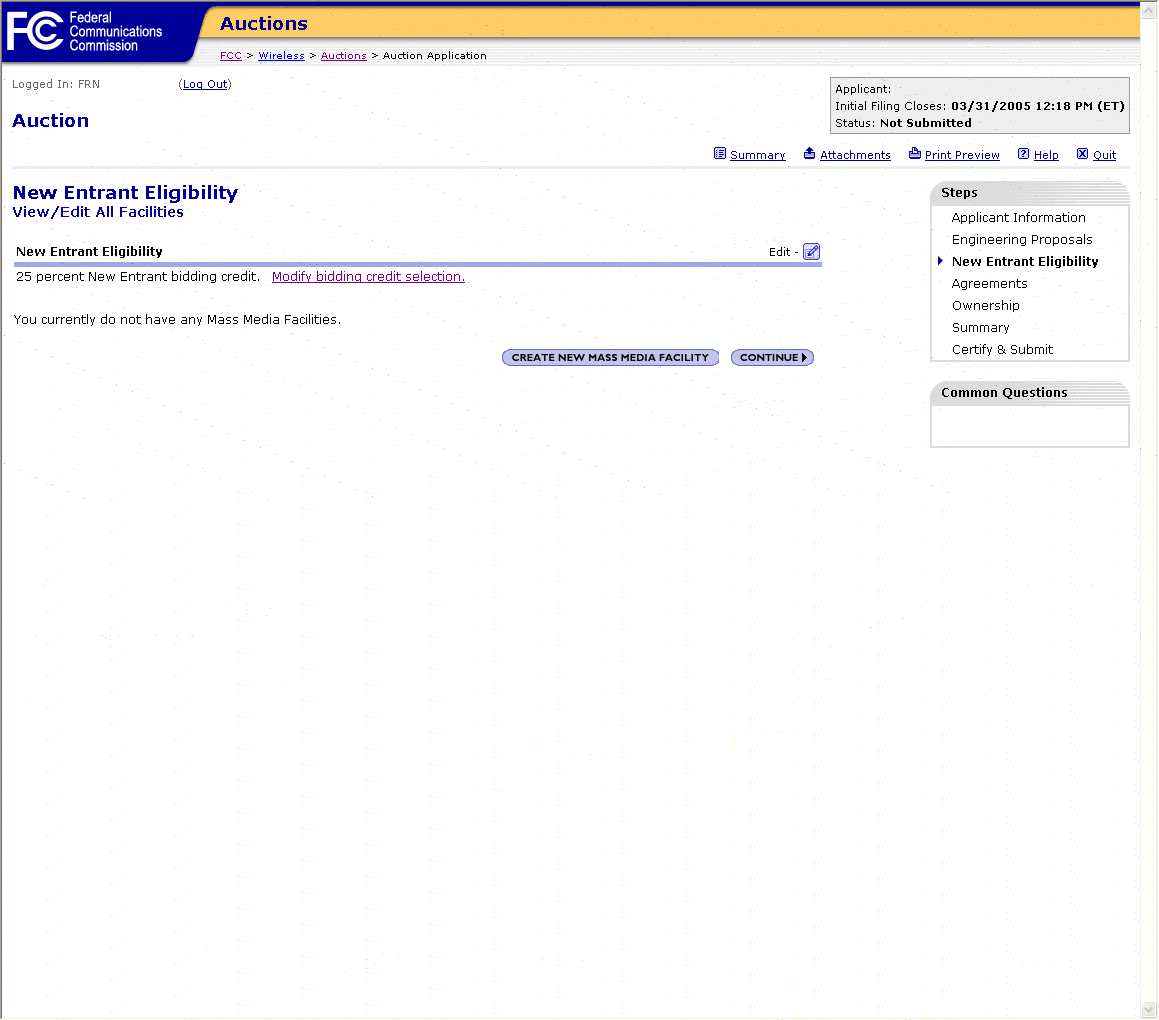The width and height of the screenshot is (1159, 1020).
Task: Click Modify bidding credit selection link
Action: pyautogui.click(x=368, y=276)
